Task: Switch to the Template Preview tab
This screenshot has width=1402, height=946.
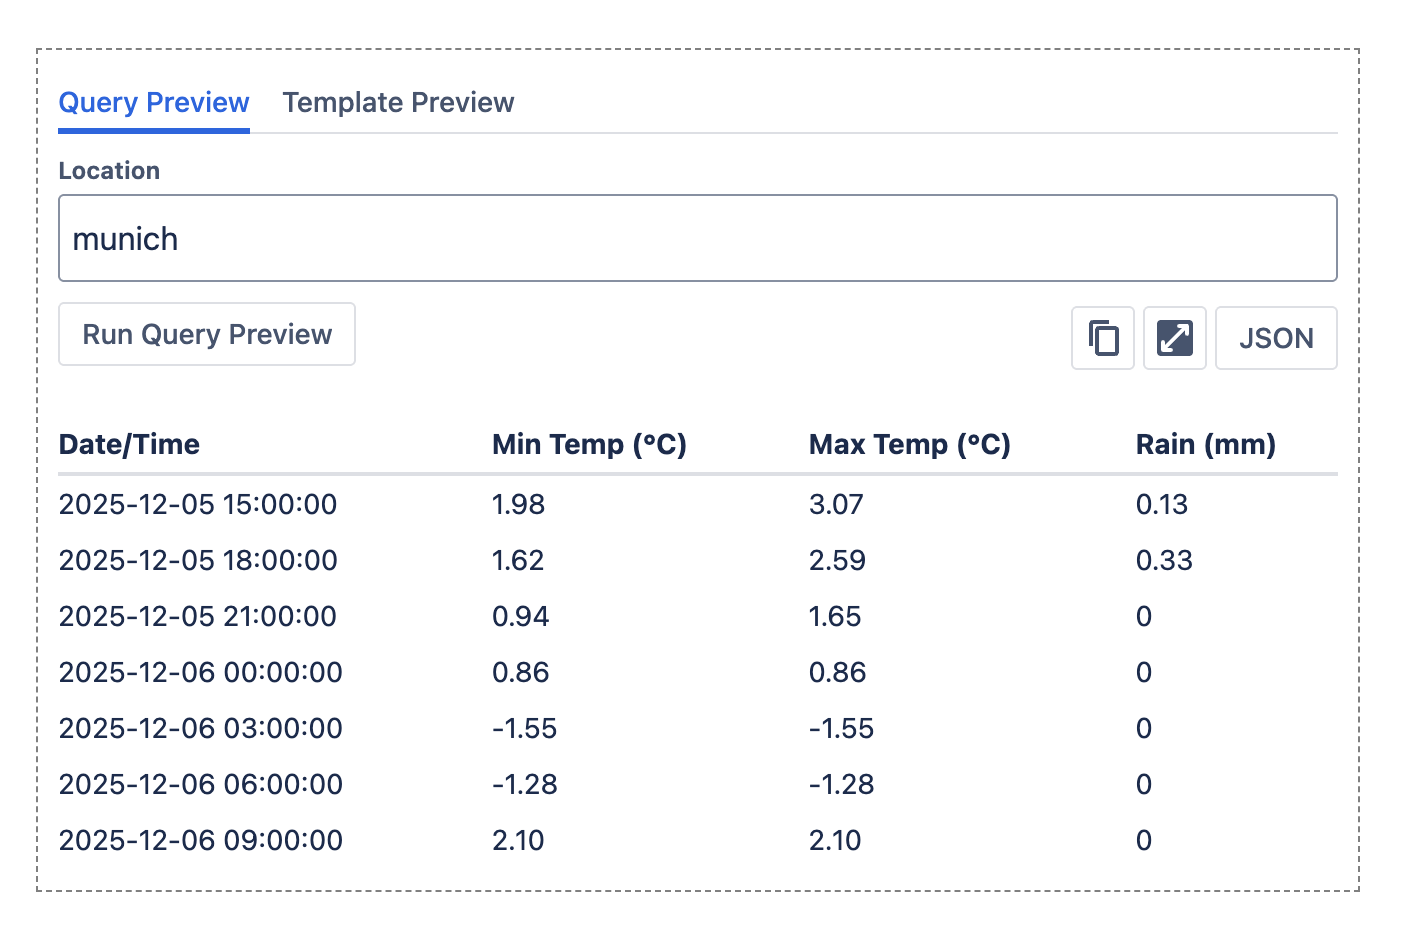Action: tap(398, 102)
